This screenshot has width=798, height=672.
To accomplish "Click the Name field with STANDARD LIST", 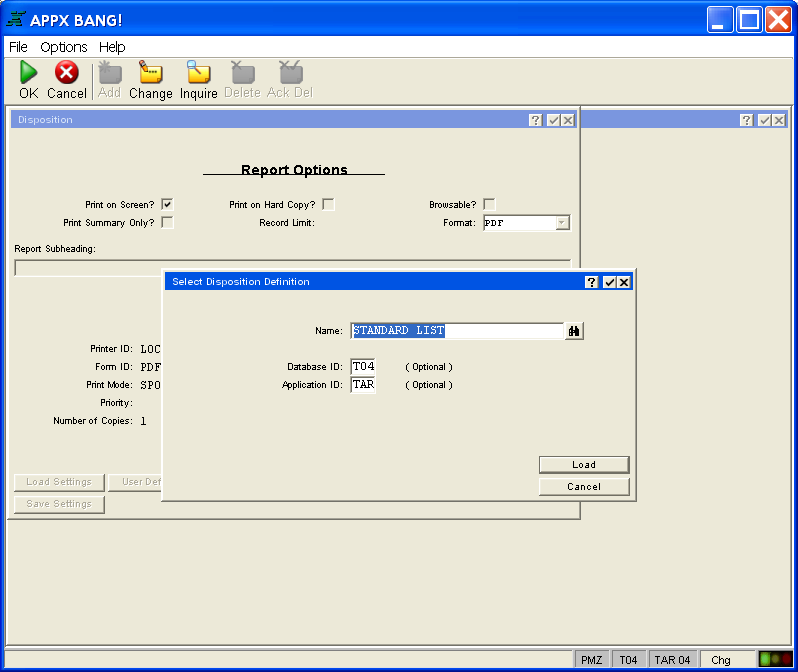I will (457, 331).
